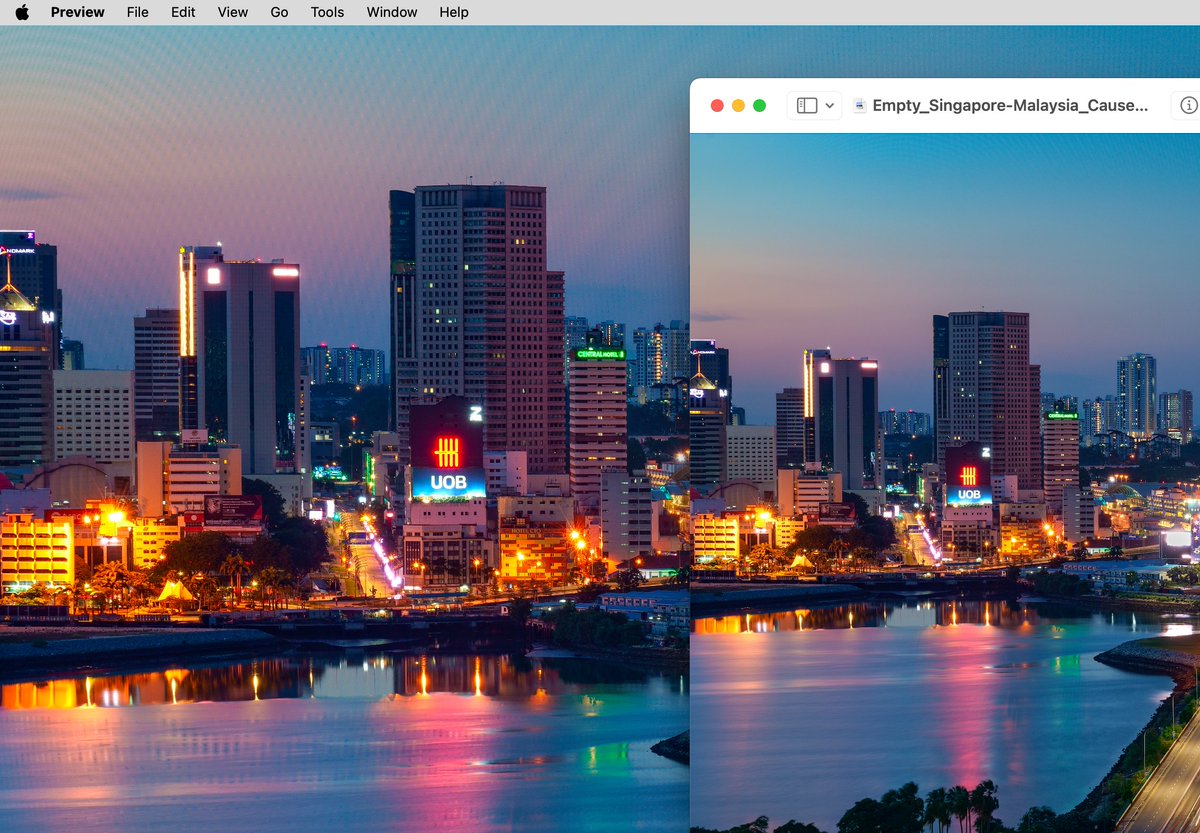Click the background window's cityscape image
The height and width of the screenshot is (833, 1200).
click(345, 430)
